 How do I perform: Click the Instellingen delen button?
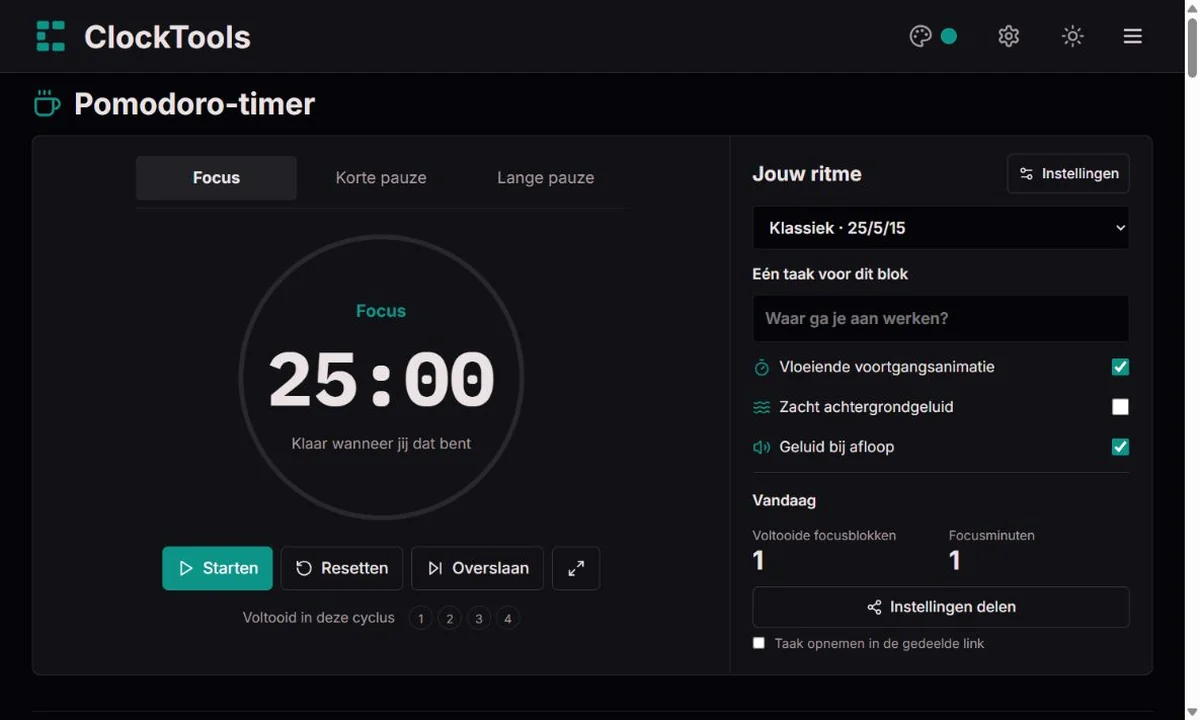pos(941,607)
